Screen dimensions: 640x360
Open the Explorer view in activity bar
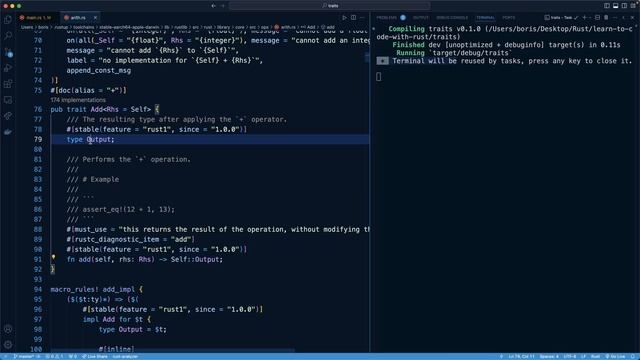click(x=8, y=20)
